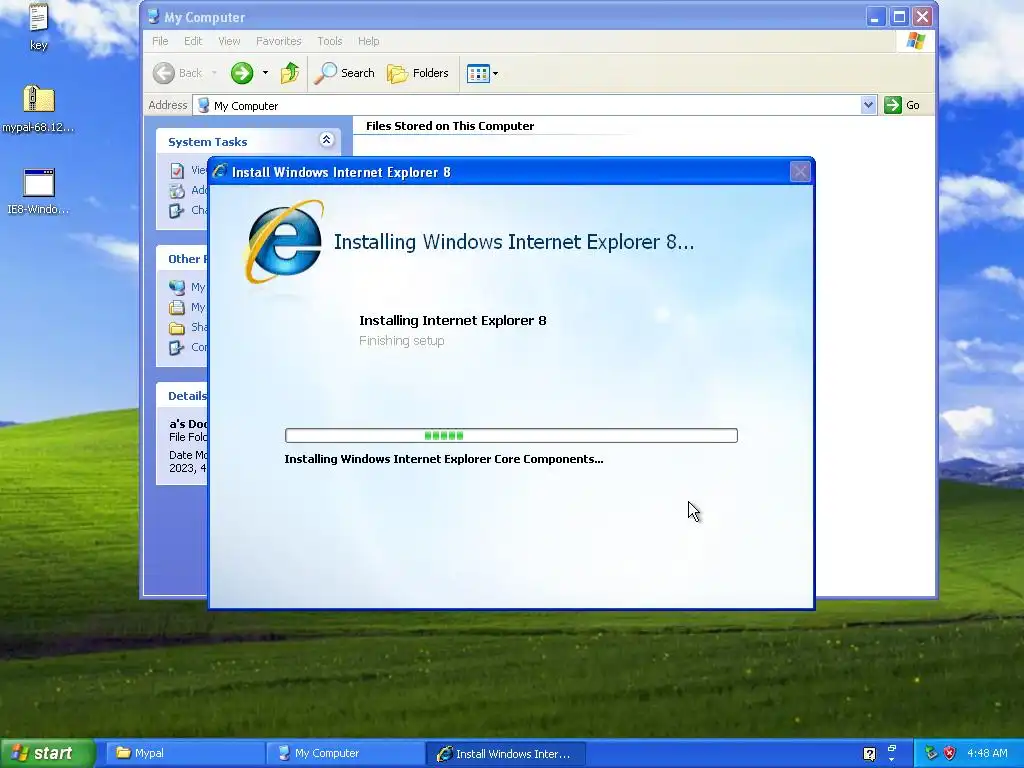Click the green Forward arrow button

pos(242,73)
